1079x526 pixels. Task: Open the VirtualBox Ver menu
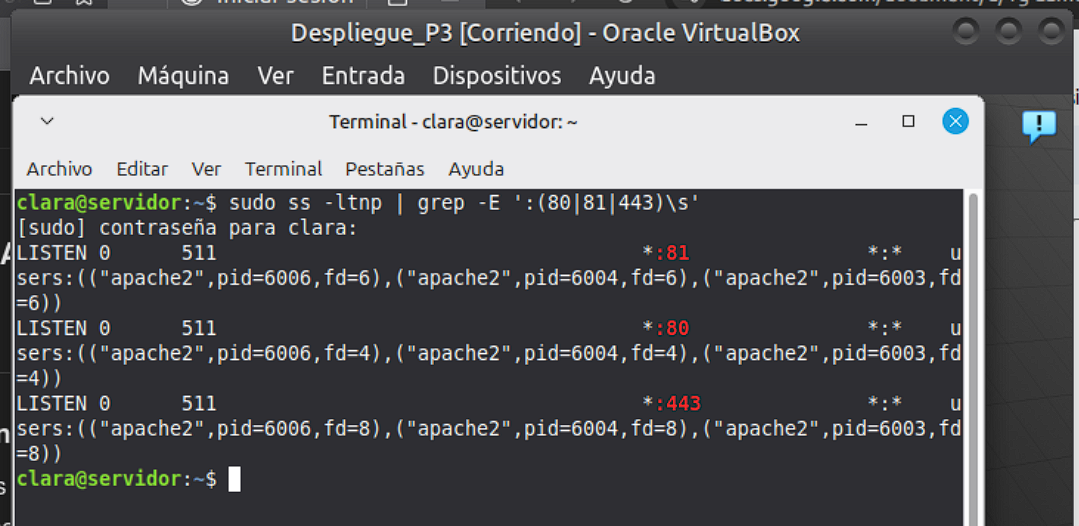[275, 76]
